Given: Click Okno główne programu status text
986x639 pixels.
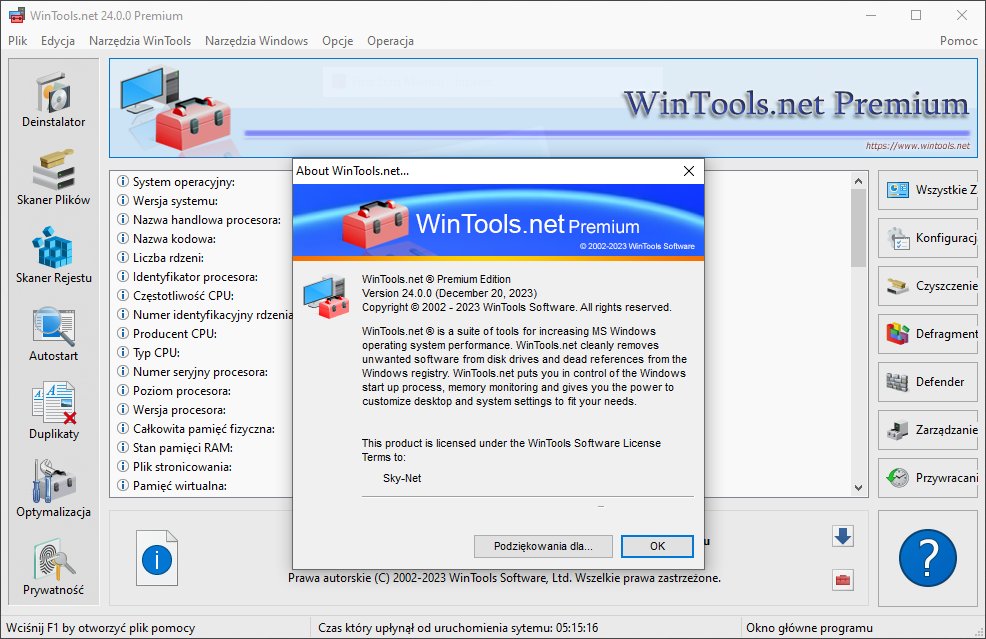Looking at the screenshot, I should [x=809, y=628].
